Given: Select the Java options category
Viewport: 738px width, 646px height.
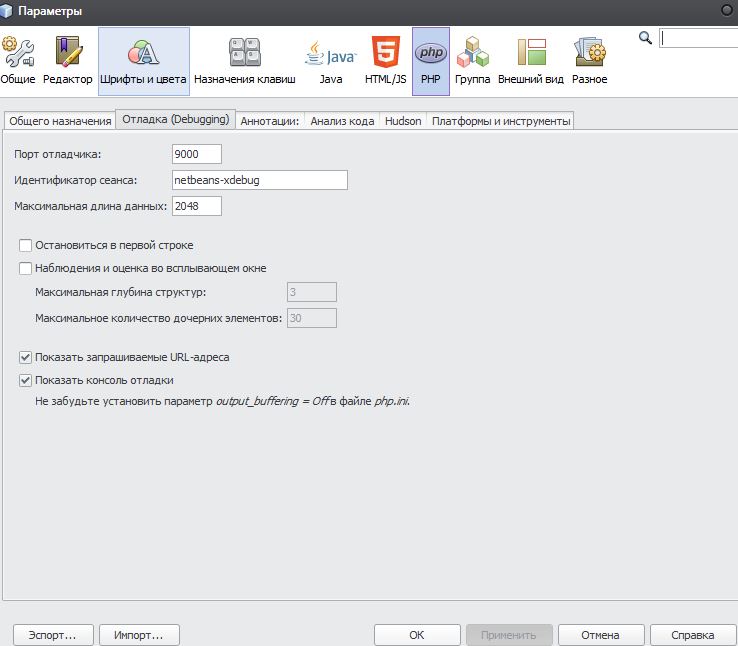Looking at the screenshot, I should pos(330,60).
